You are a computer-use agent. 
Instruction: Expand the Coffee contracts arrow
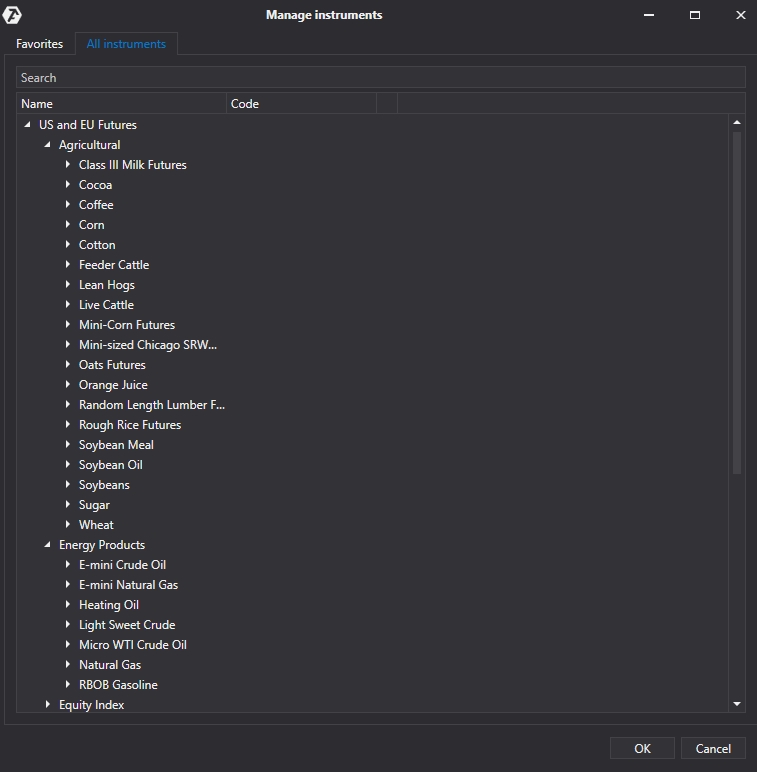(x=68, y=205)
